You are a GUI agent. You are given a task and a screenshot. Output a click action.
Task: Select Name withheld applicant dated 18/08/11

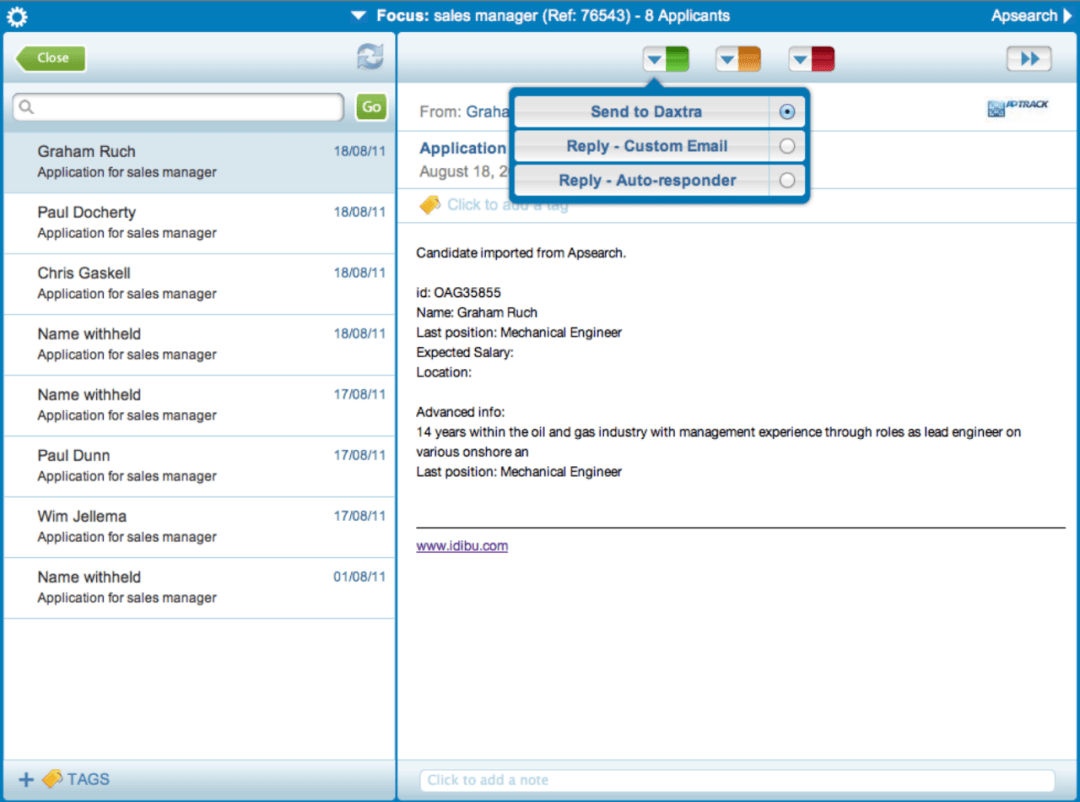(199, 345)
